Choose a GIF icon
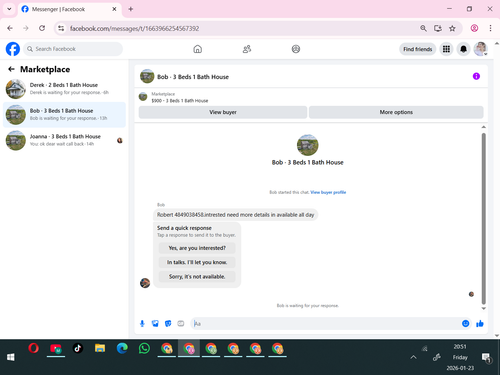 coord(181,323)
